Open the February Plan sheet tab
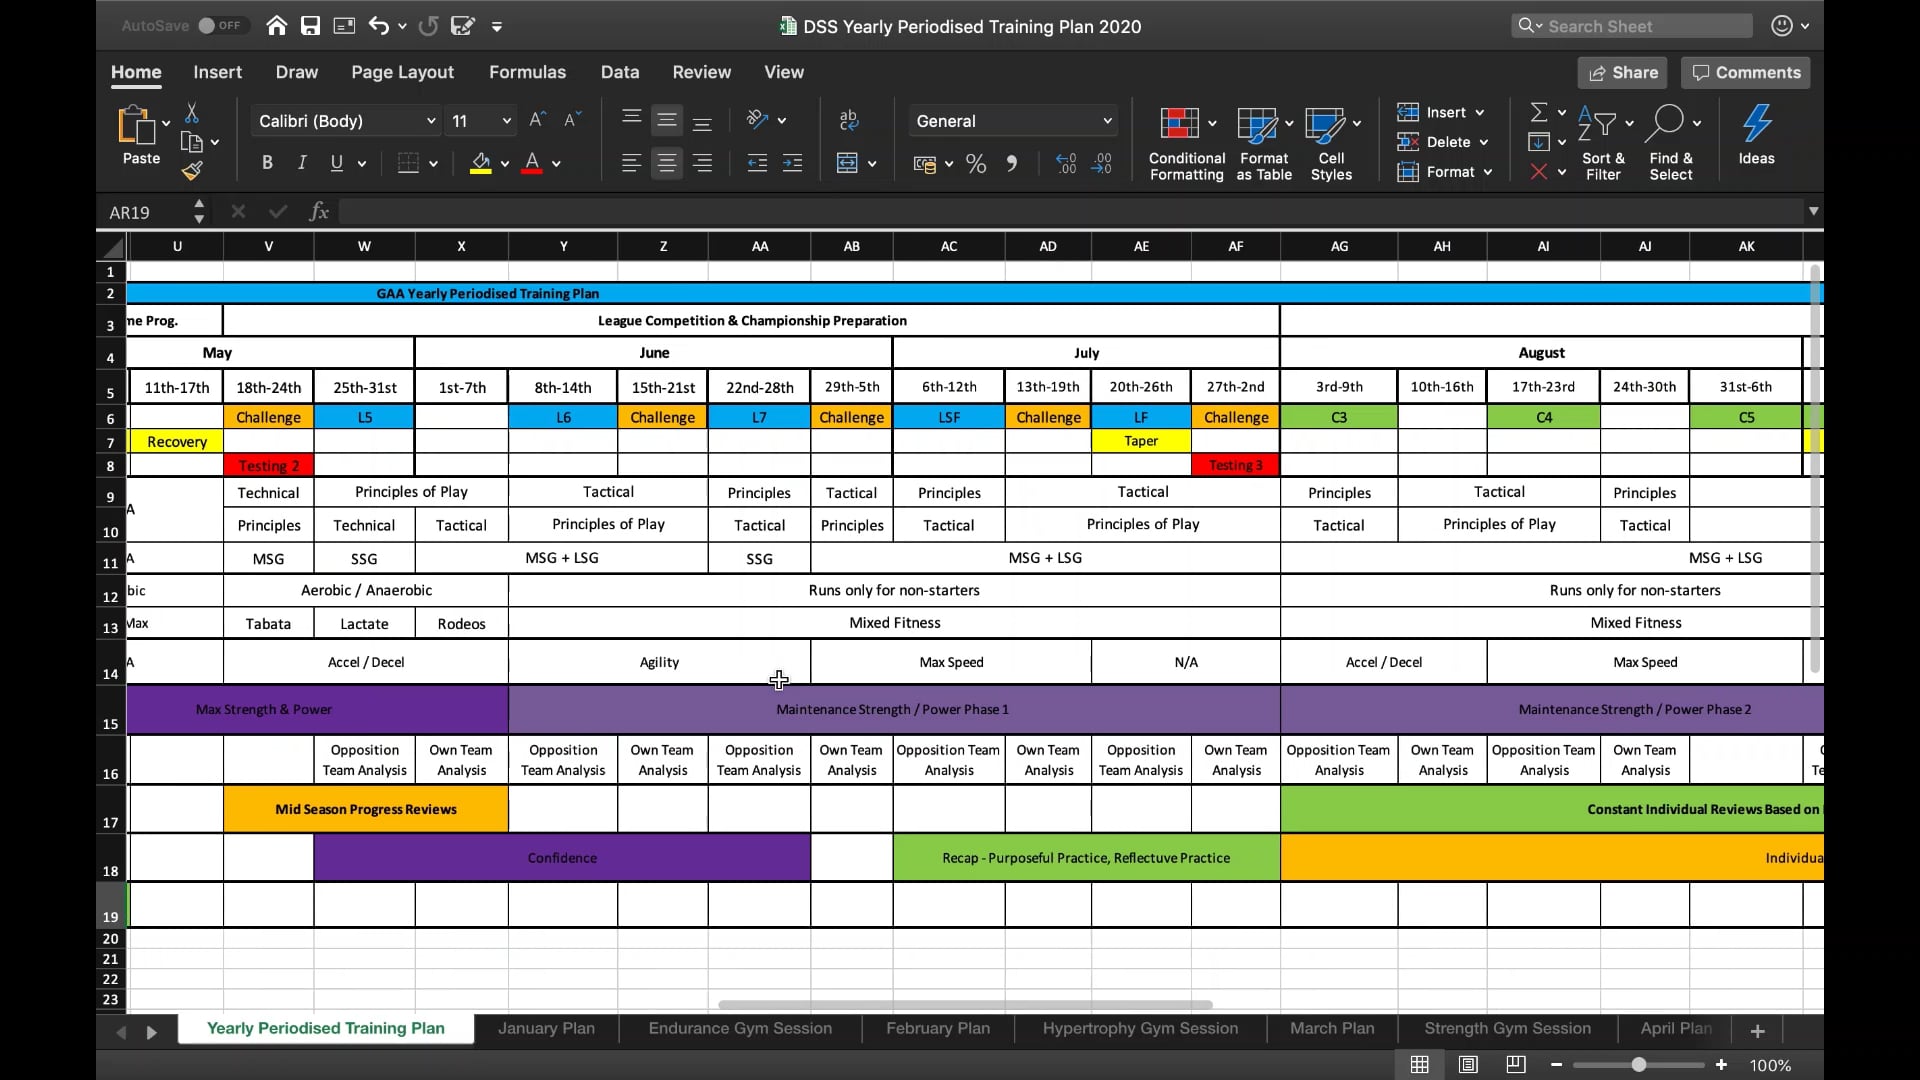Image resolution: width=1920 pixels, height=1080 pixels. [937, 1028]
